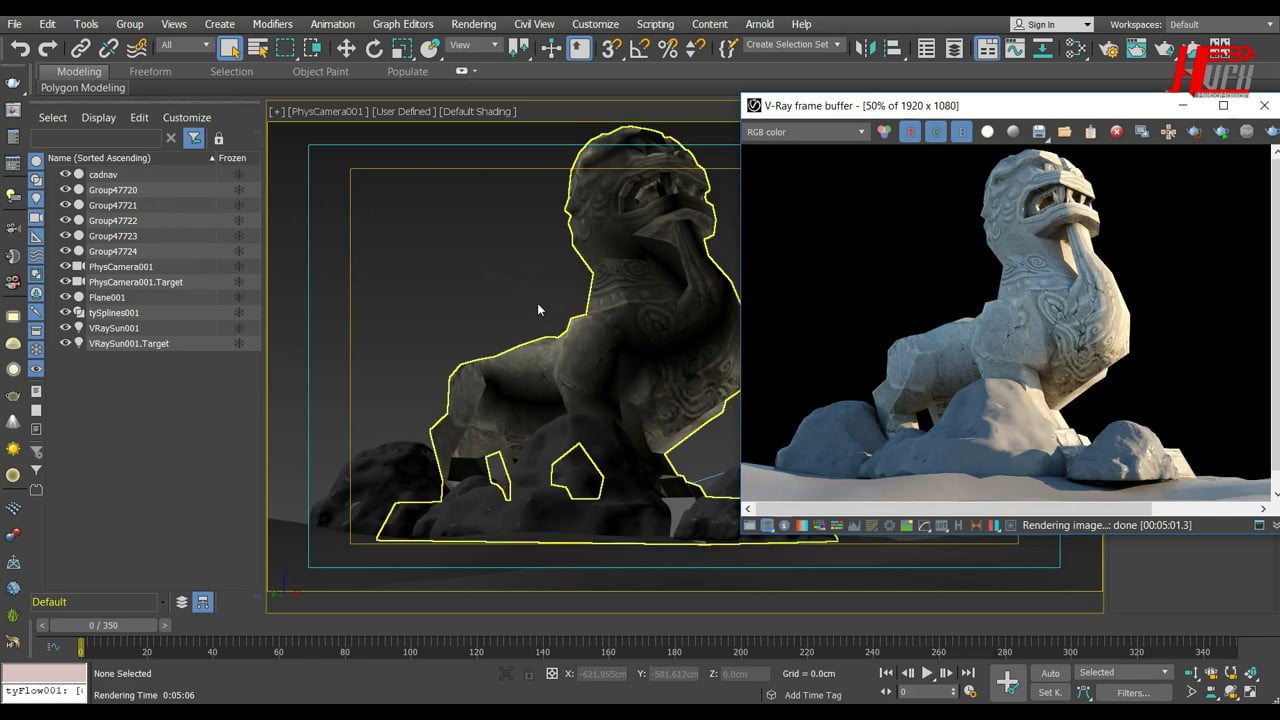The width and height of the screenshot is (1280, 720).
Task: Open the Create Selection Set dropdown
Action: click(794, 45)
